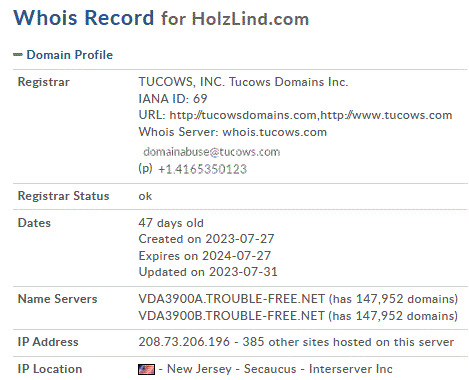Click the Updated on 2023-07-31 date
Screen dimensions: 469x380
(208, 272)
